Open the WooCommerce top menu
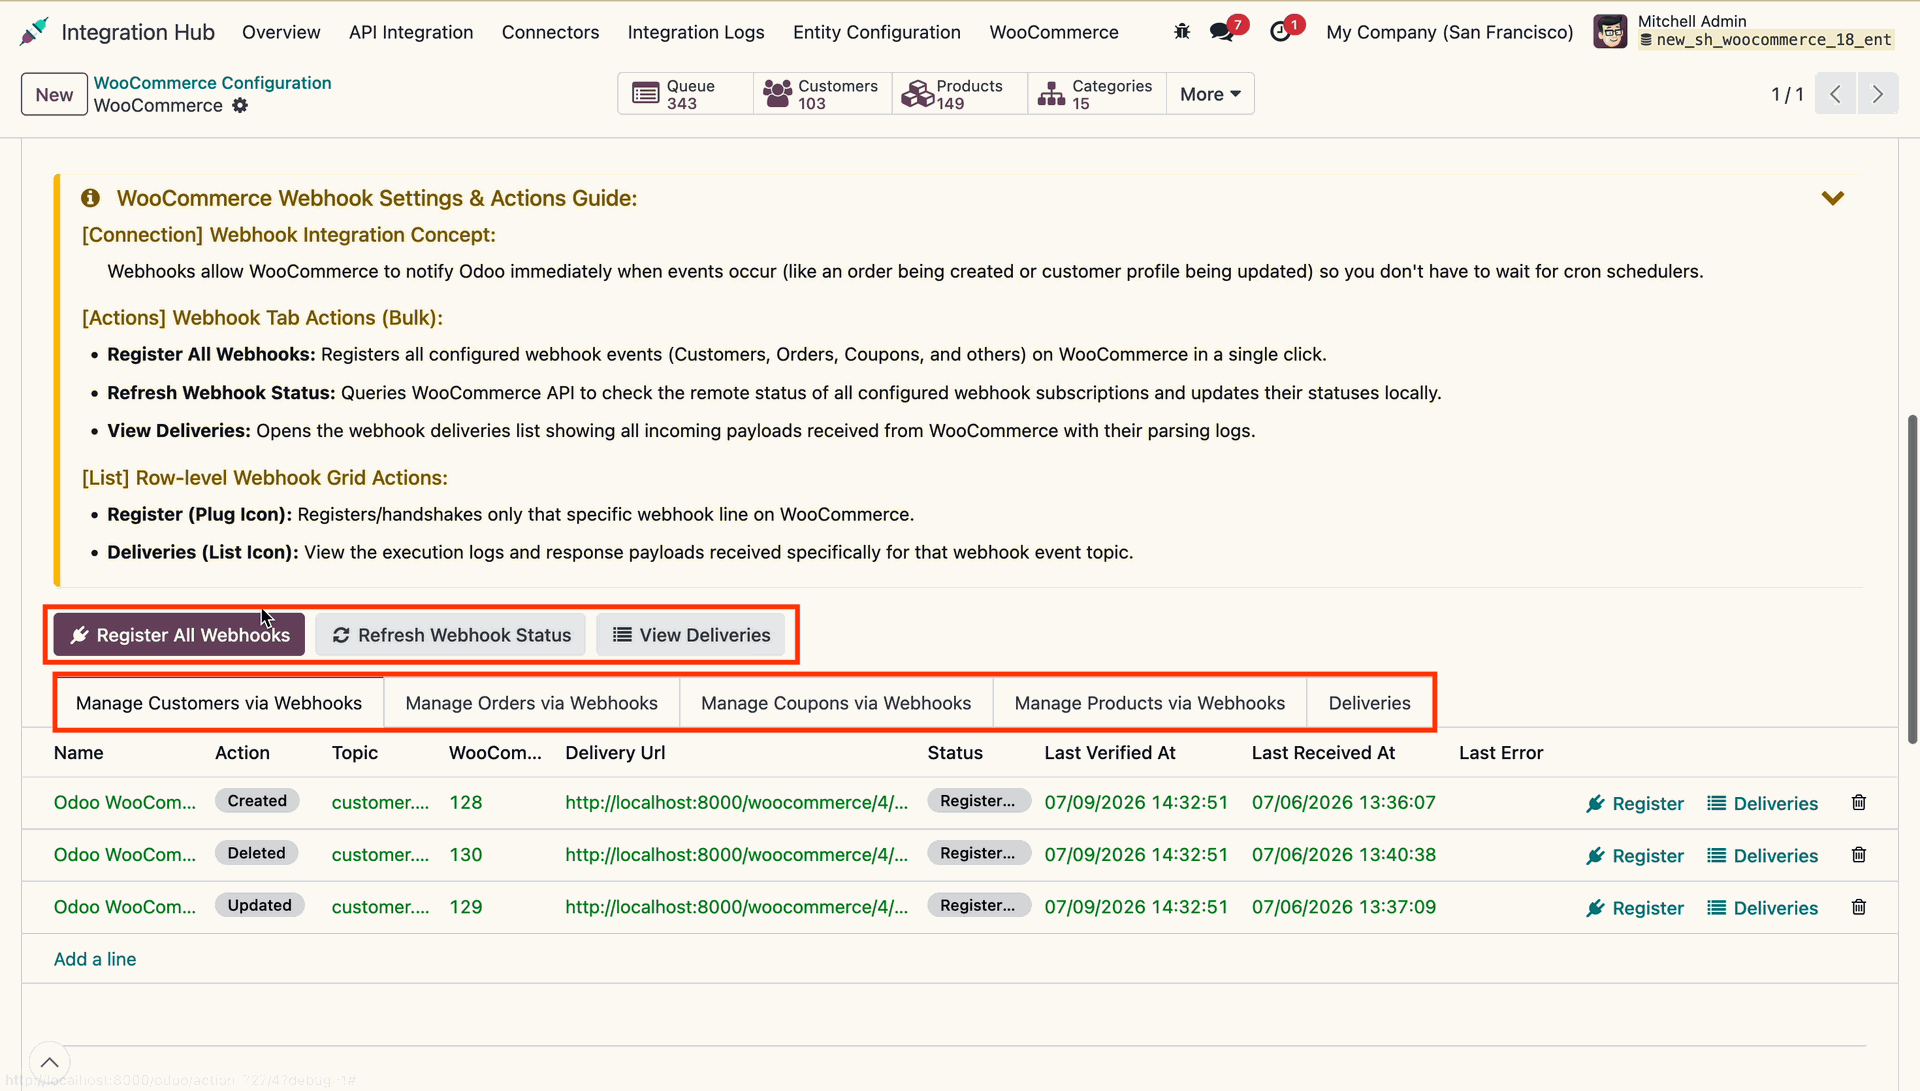Screen dimensions: 1920x1091 click(1054, 32)
